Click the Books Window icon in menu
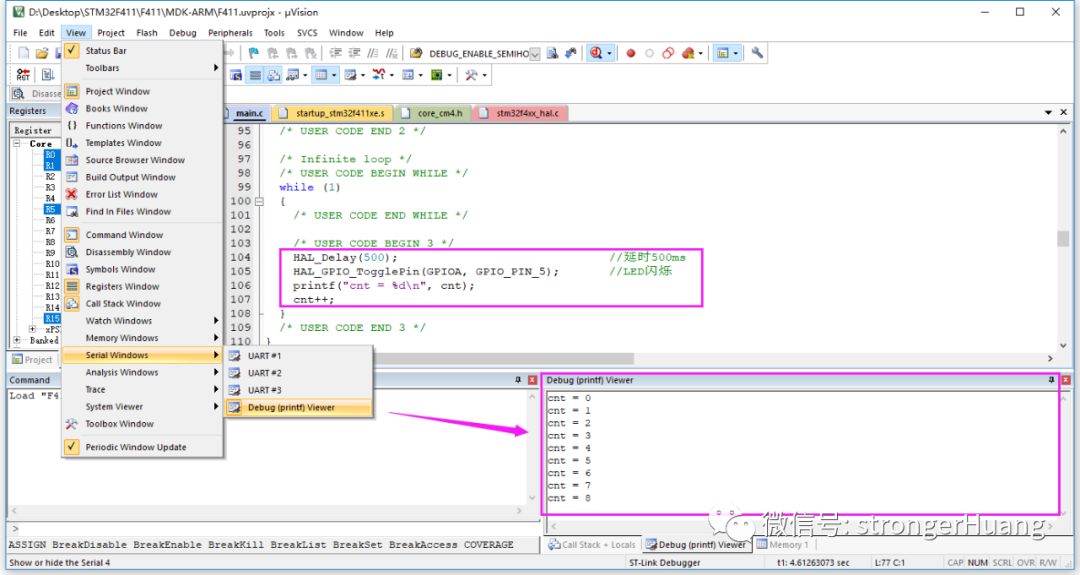Screen dimensions: 1080x575 [x=72, y=108]
